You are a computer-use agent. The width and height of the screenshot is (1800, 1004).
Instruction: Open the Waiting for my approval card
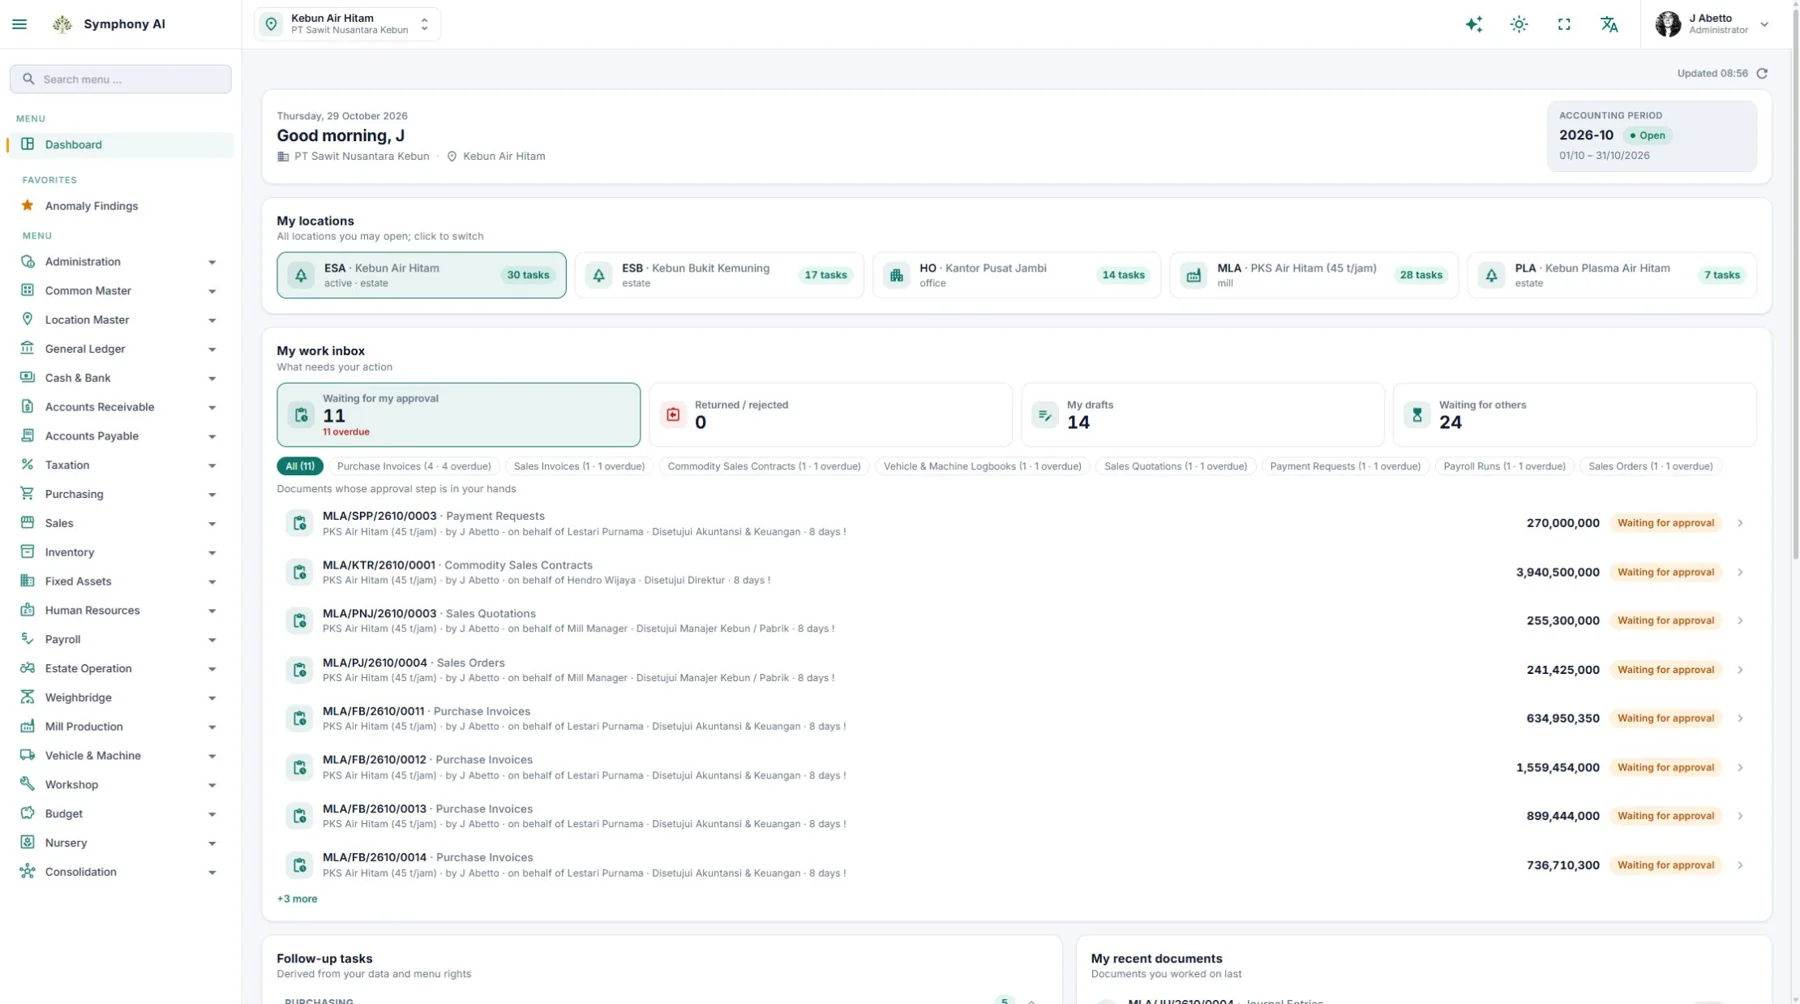(458, 414)
